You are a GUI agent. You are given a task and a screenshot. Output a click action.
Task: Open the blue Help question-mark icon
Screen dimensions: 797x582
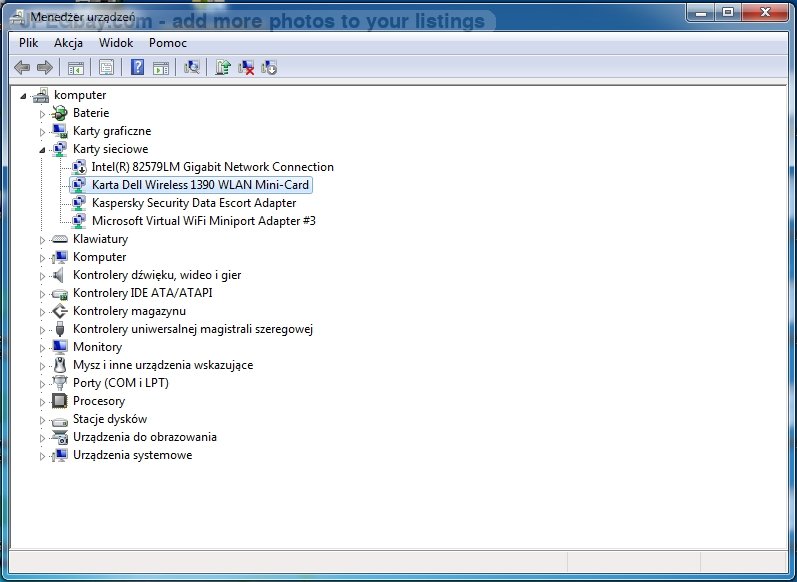pos(137,67)
